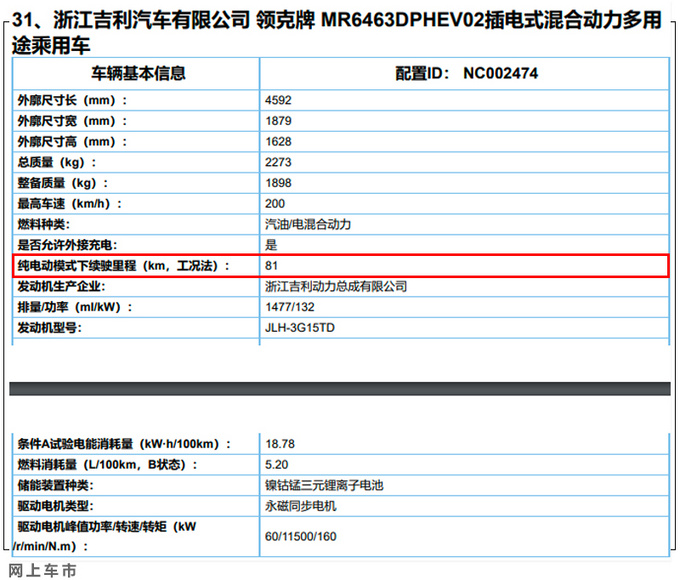The width and height of the screenshot is (680, 580).
Task: Click the label '是否允许外接充电'
Action: (x=67, y=245)
